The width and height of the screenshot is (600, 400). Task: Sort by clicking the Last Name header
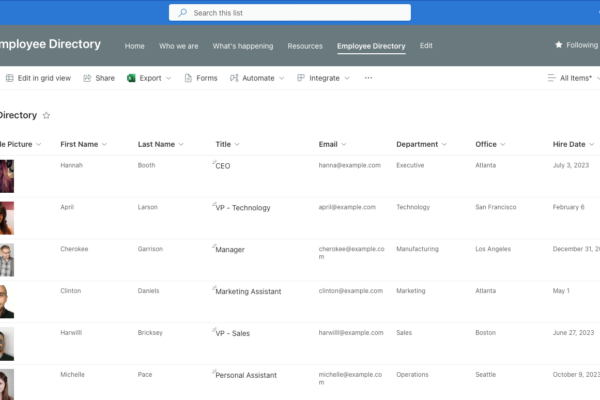click(x=155, y=145)
